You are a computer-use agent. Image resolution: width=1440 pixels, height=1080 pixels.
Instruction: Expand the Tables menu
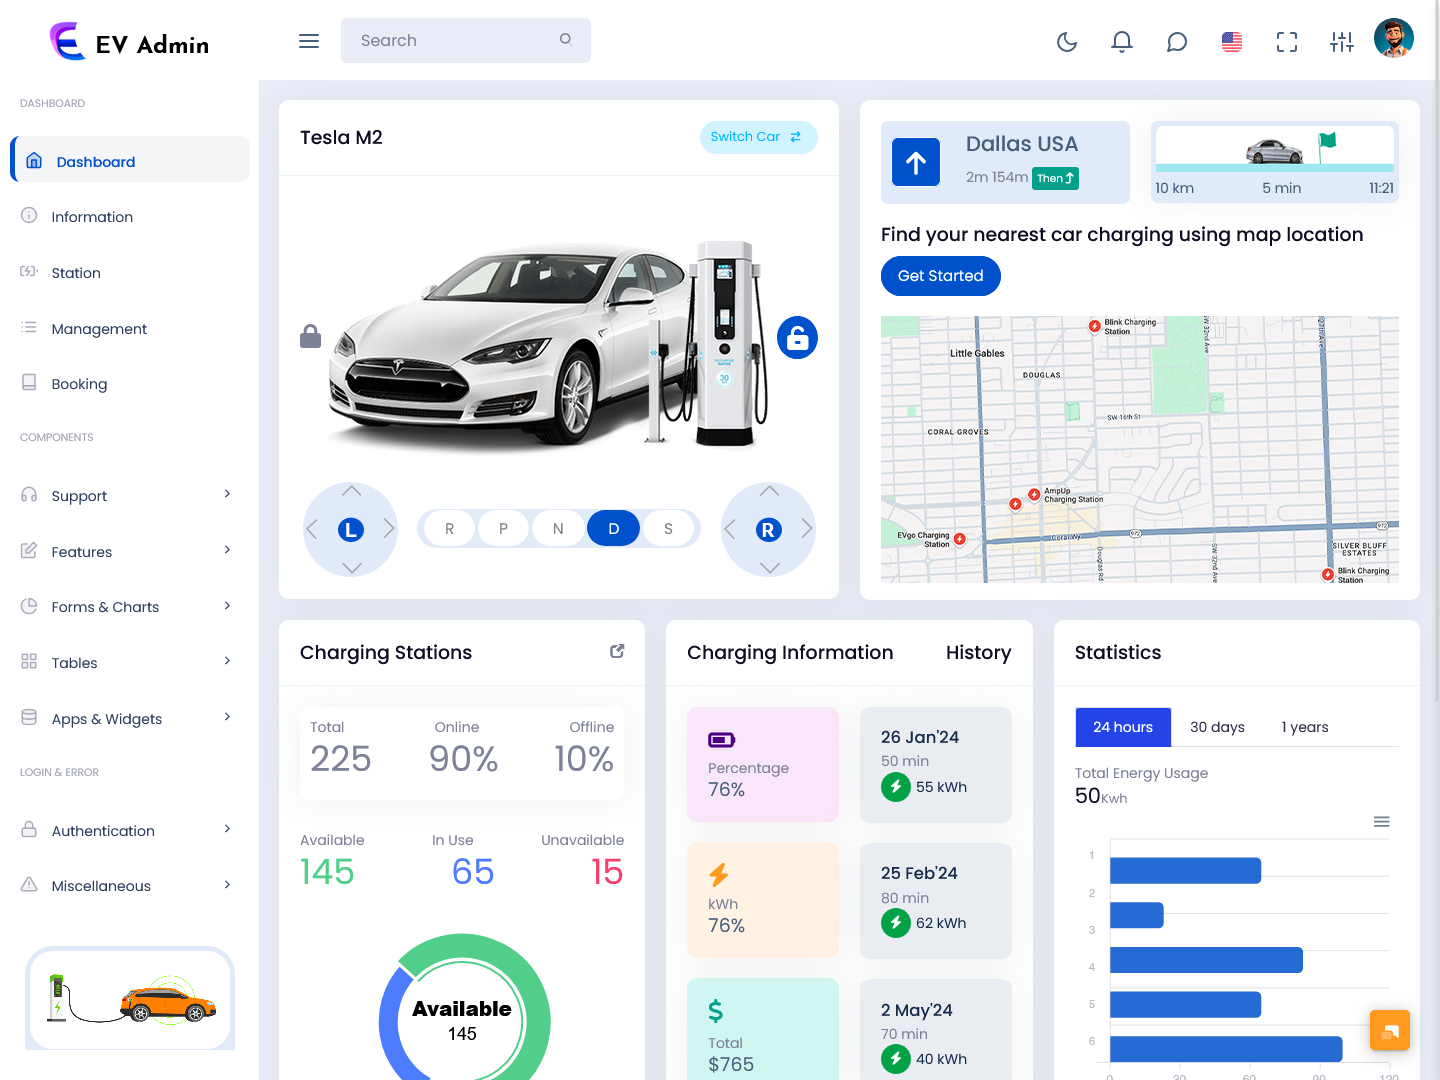[130, 662]
